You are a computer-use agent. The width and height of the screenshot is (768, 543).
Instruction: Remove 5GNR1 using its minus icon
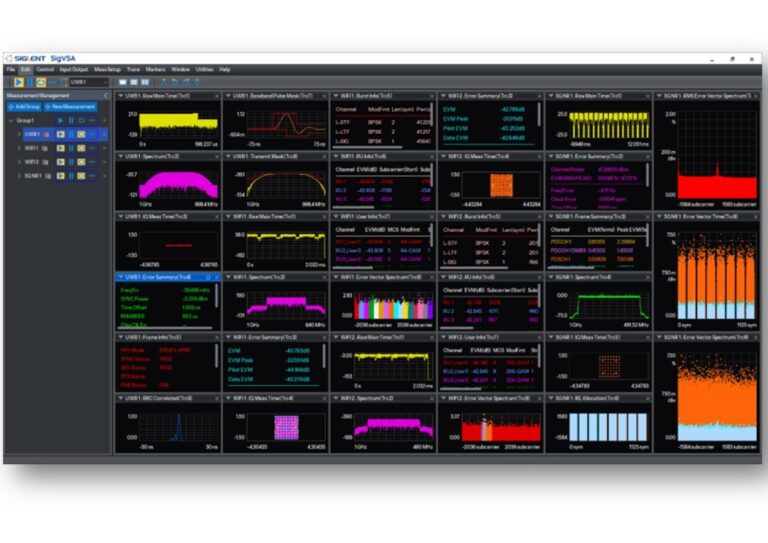(92, 175)
